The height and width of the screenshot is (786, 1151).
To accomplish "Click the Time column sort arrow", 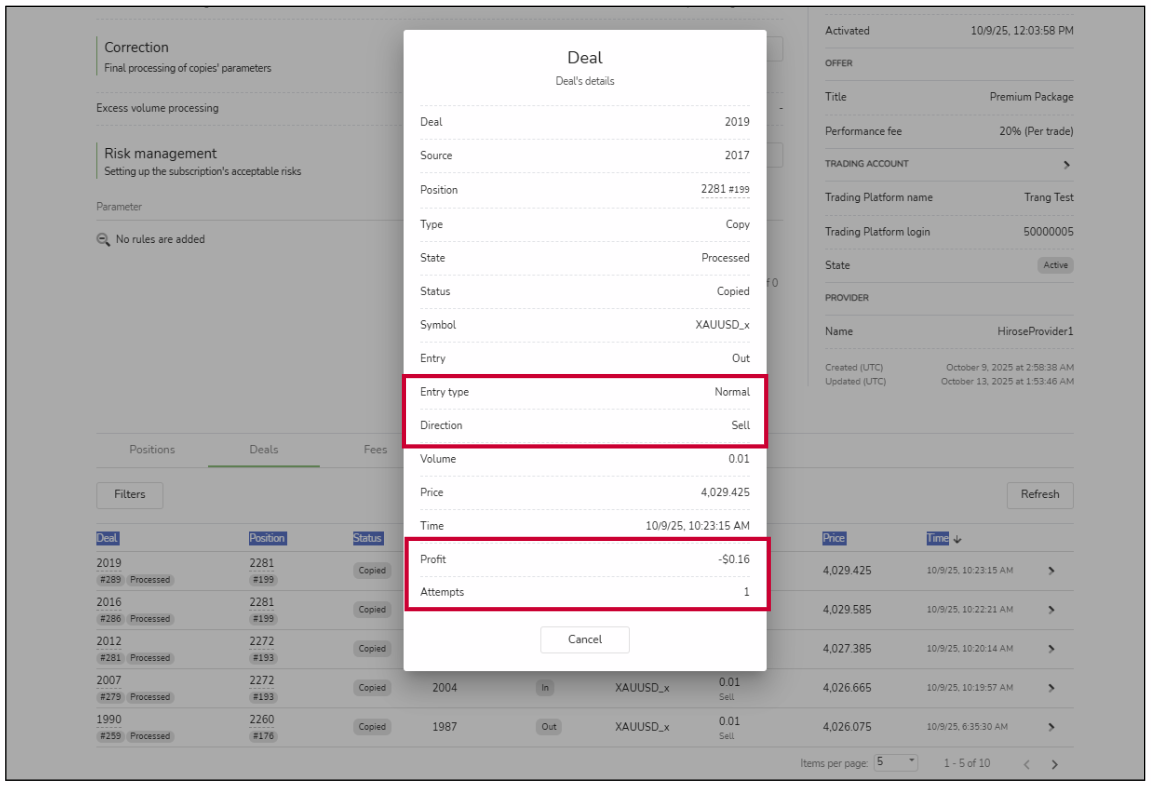I will (x=957, y=539).
